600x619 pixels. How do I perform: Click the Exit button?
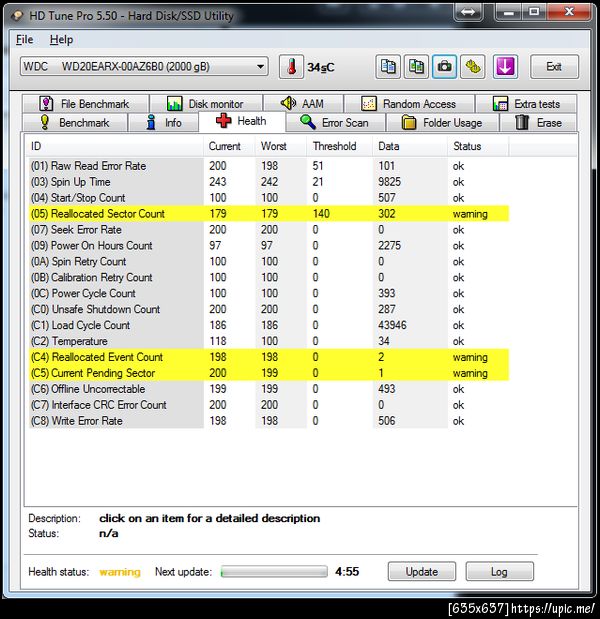[554, 67]
